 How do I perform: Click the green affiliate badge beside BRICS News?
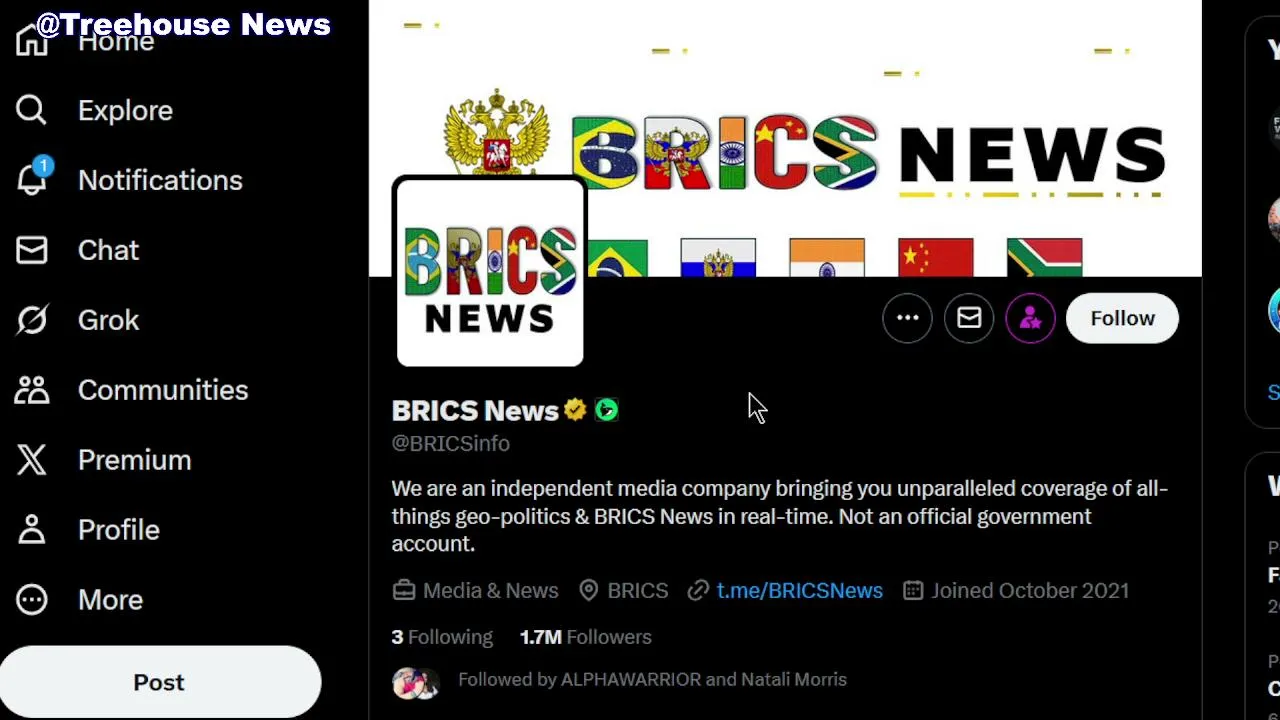pos(606,410)
